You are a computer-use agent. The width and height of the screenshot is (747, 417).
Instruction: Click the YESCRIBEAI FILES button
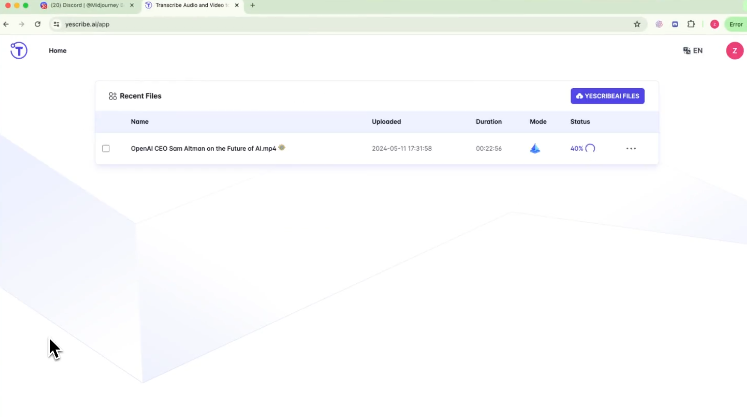tap(608, 96)
